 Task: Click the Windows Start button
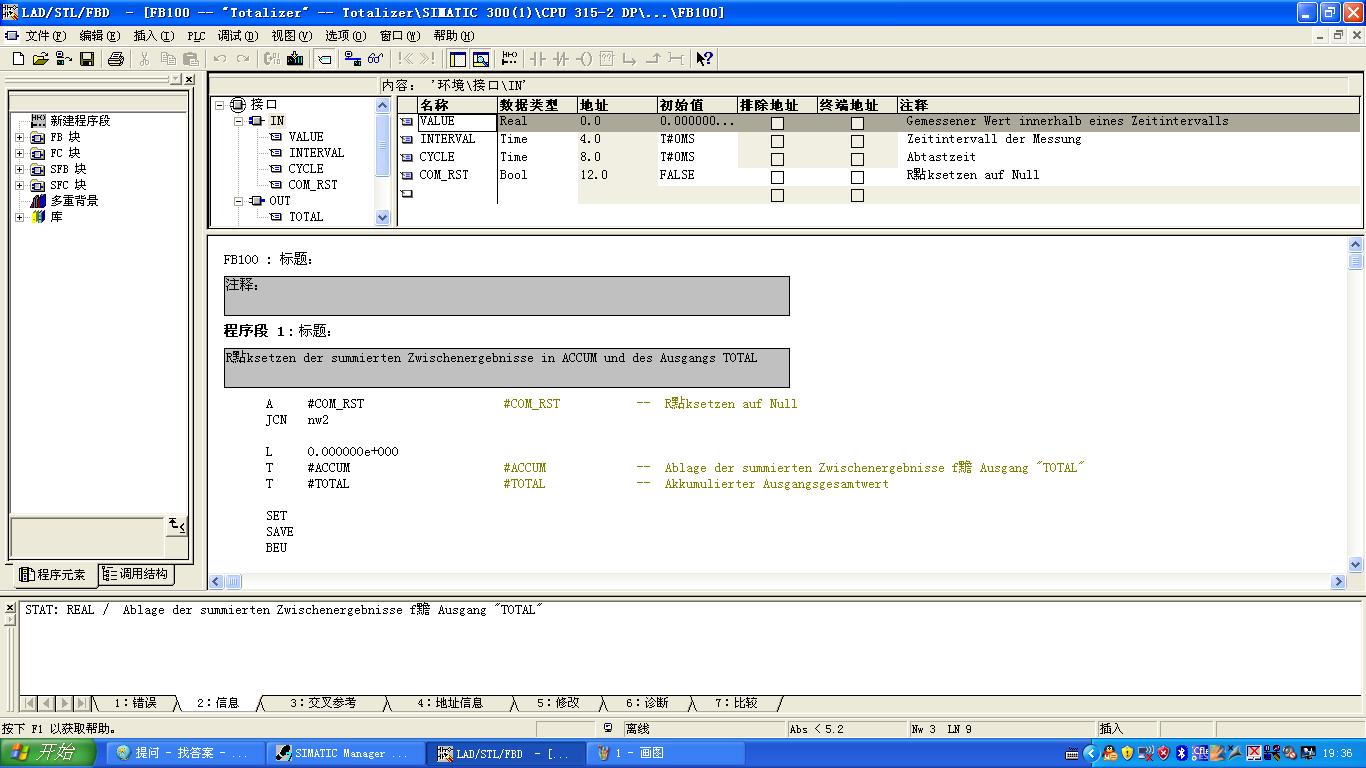48,753
